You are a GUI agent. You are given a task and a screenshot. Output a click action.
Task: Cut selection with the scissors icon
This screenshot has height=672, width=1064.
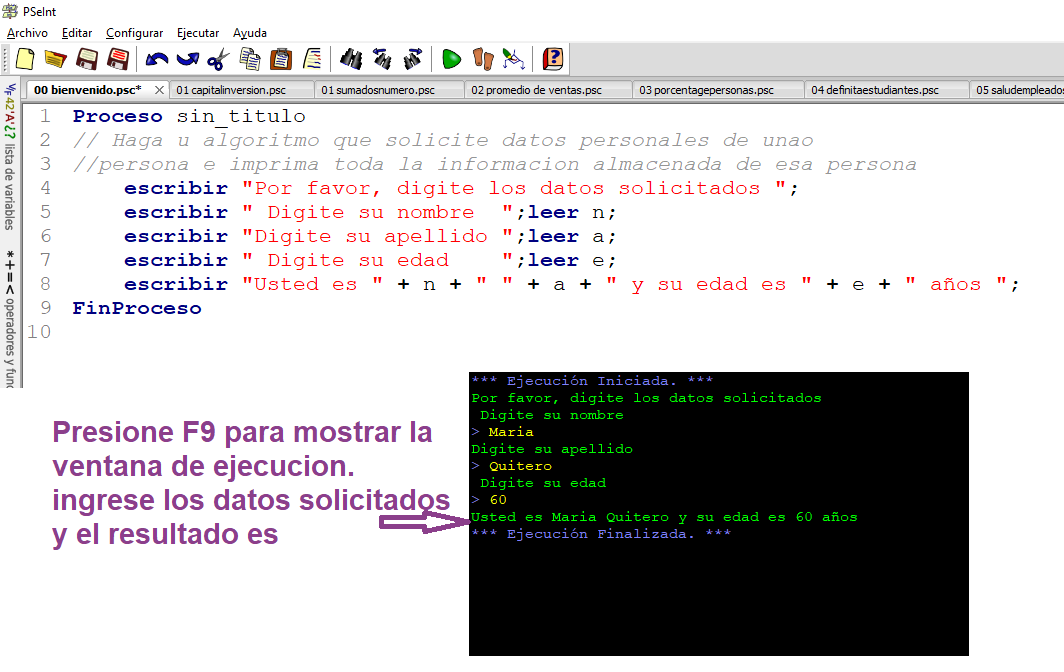click(x=218, y=59)
